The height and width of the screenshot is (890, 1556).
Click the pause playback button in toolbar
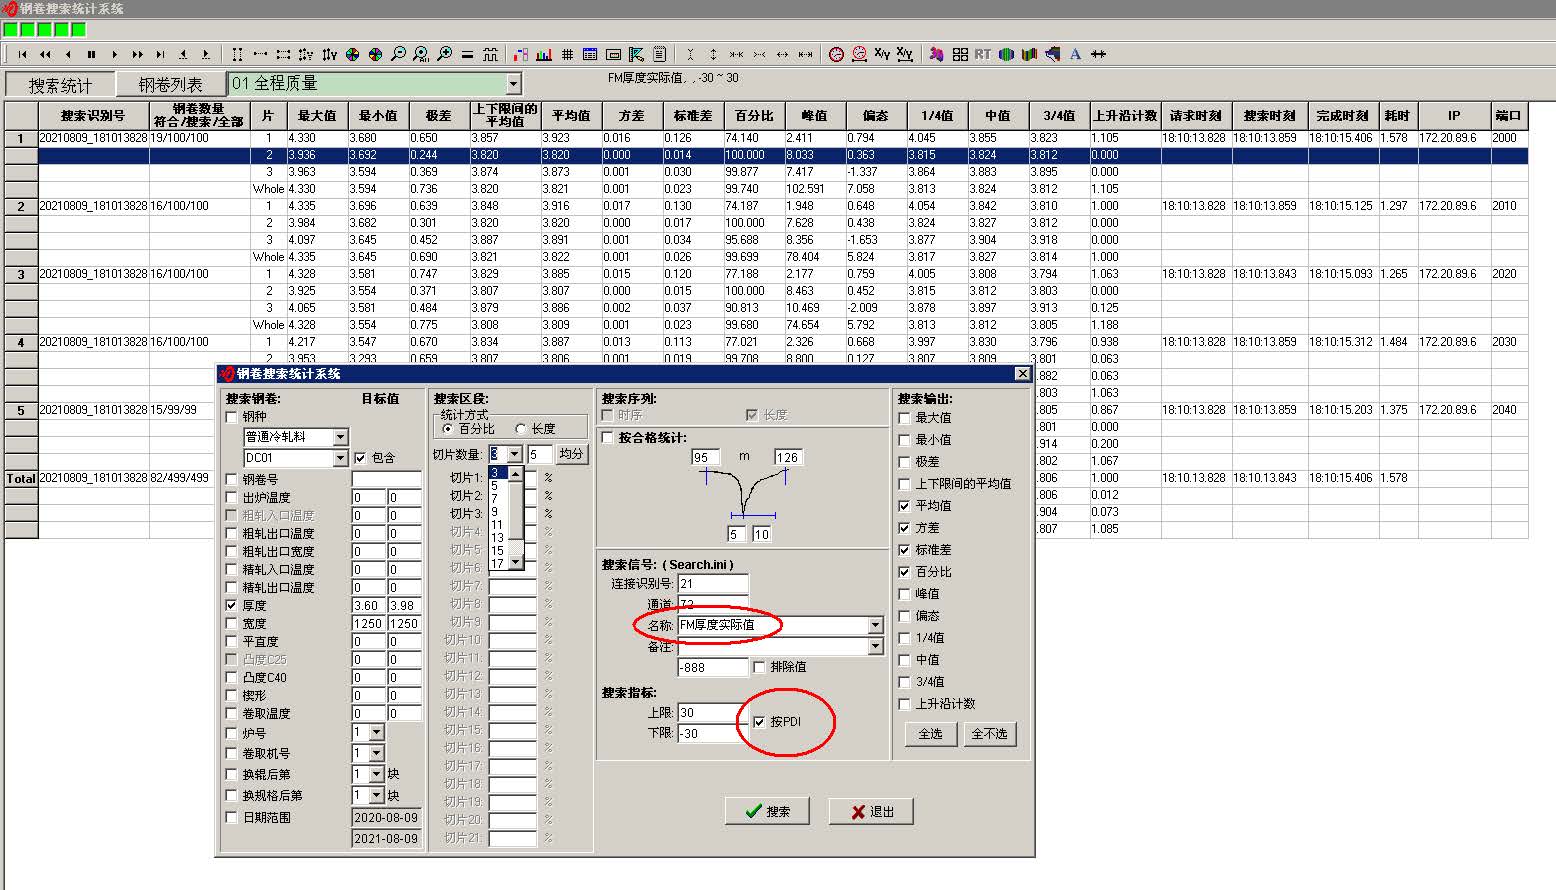click(91, 54)
